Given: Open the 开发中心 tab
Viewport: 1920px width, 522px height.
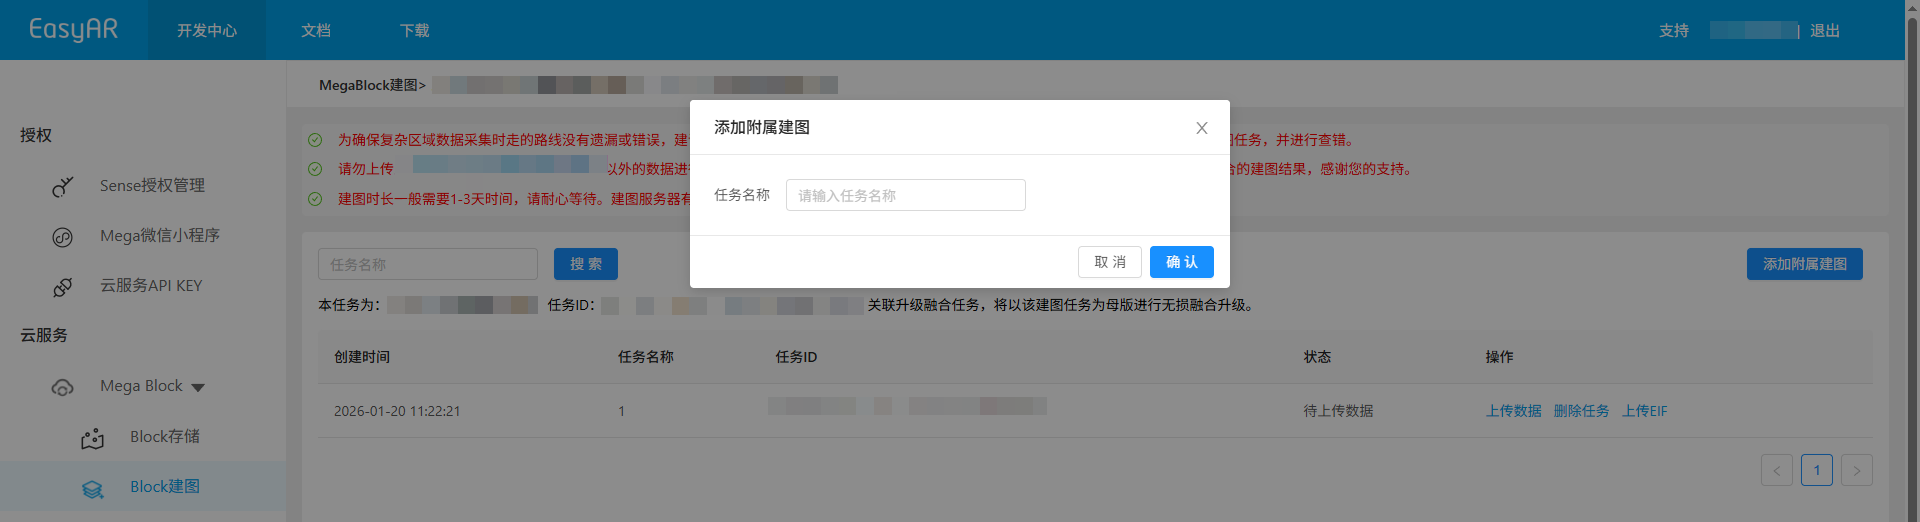Looking at the screenshot, I should point(207,31).
